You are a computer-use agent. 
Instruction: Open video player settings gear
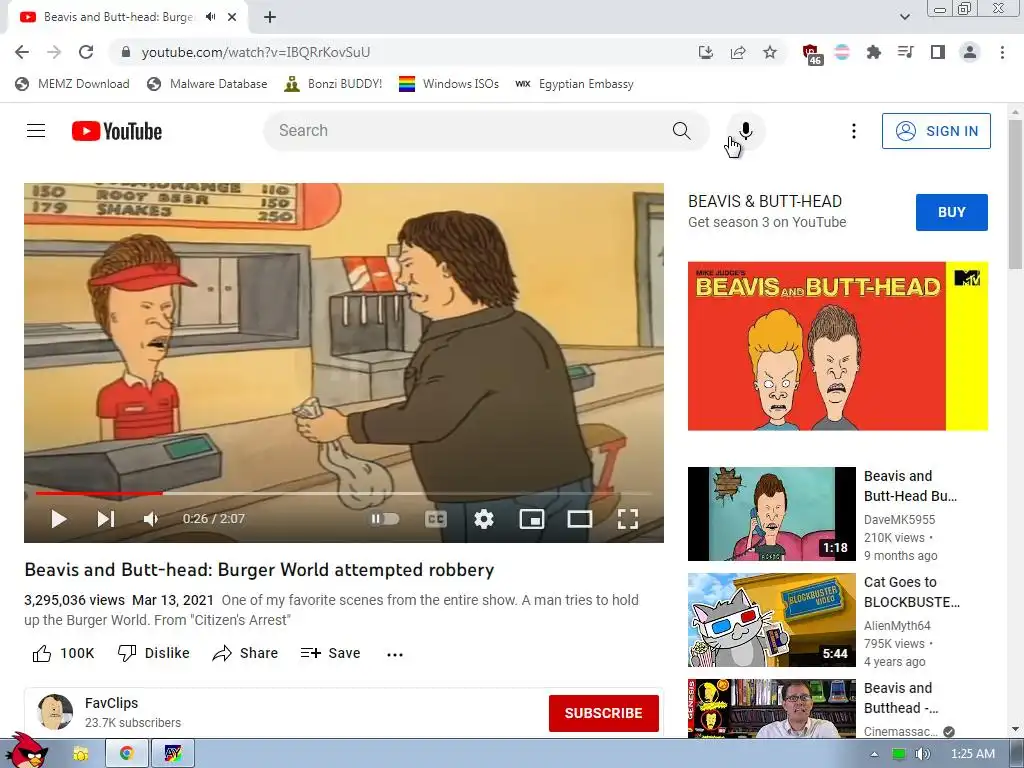click(484, 519)
